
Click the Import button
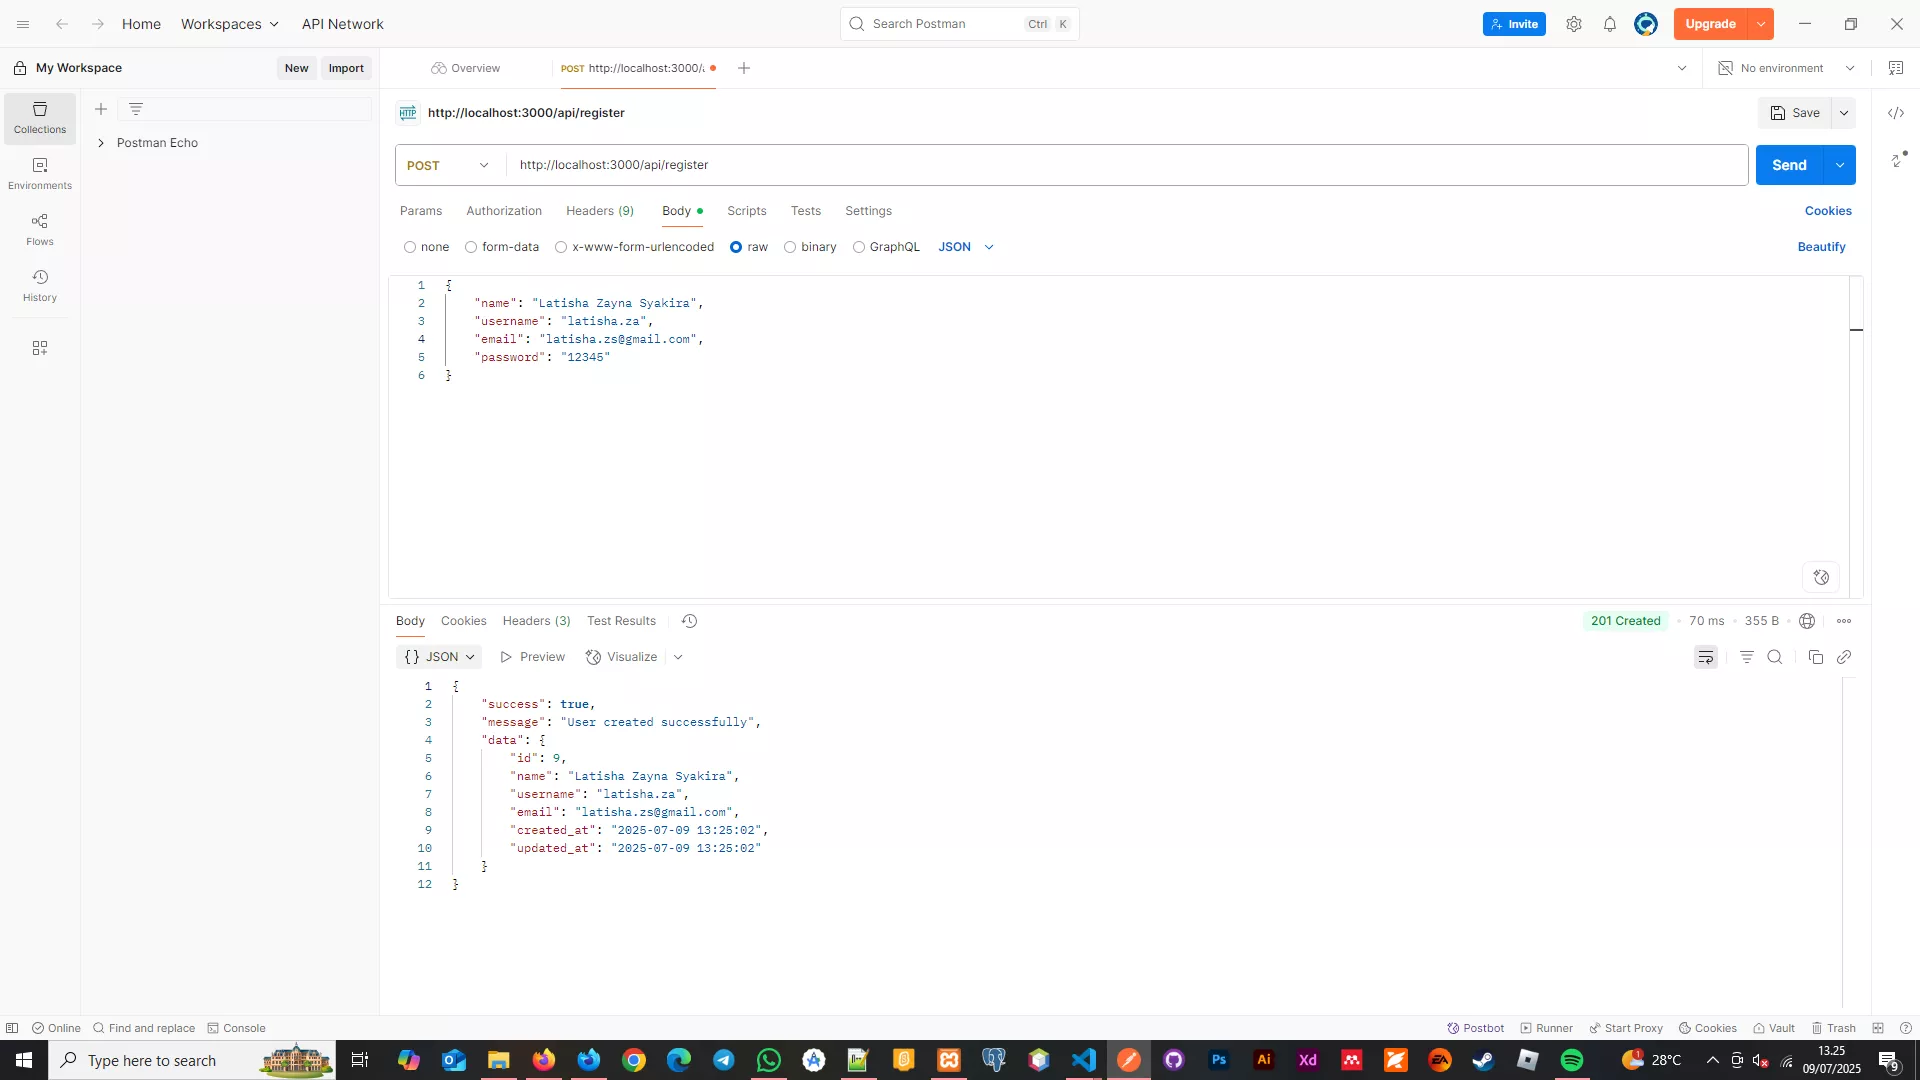(x=346, y=68)
